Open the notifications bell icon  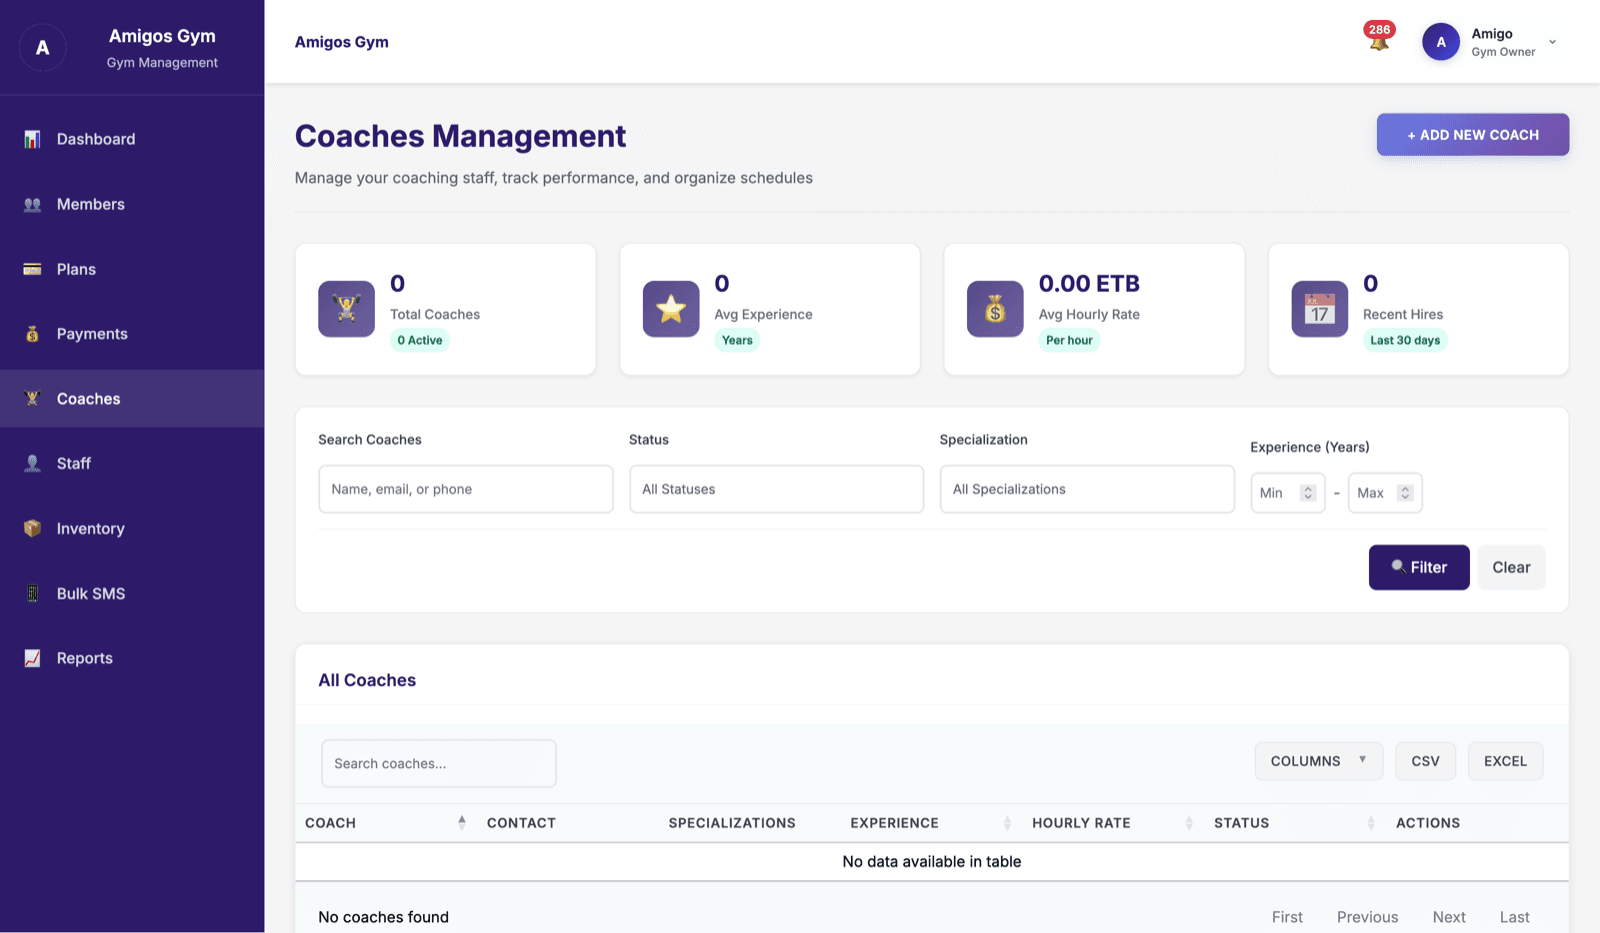(x=1379, y=42)
